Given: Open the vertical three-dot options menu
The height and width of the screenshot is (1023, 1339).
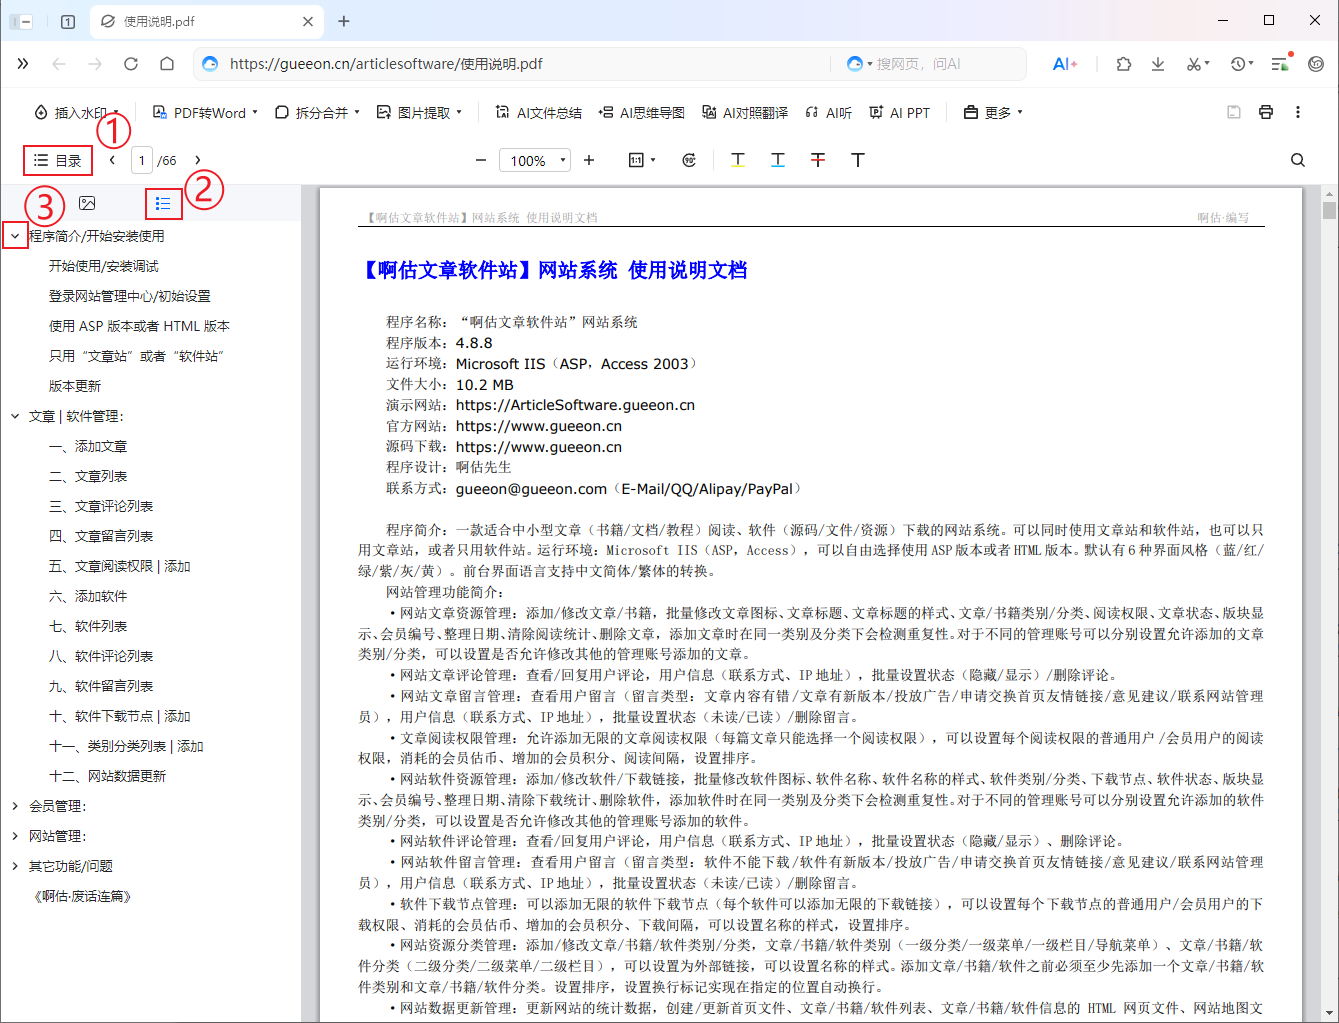Looking at the screenshot, I should (x=1298, y=112).
